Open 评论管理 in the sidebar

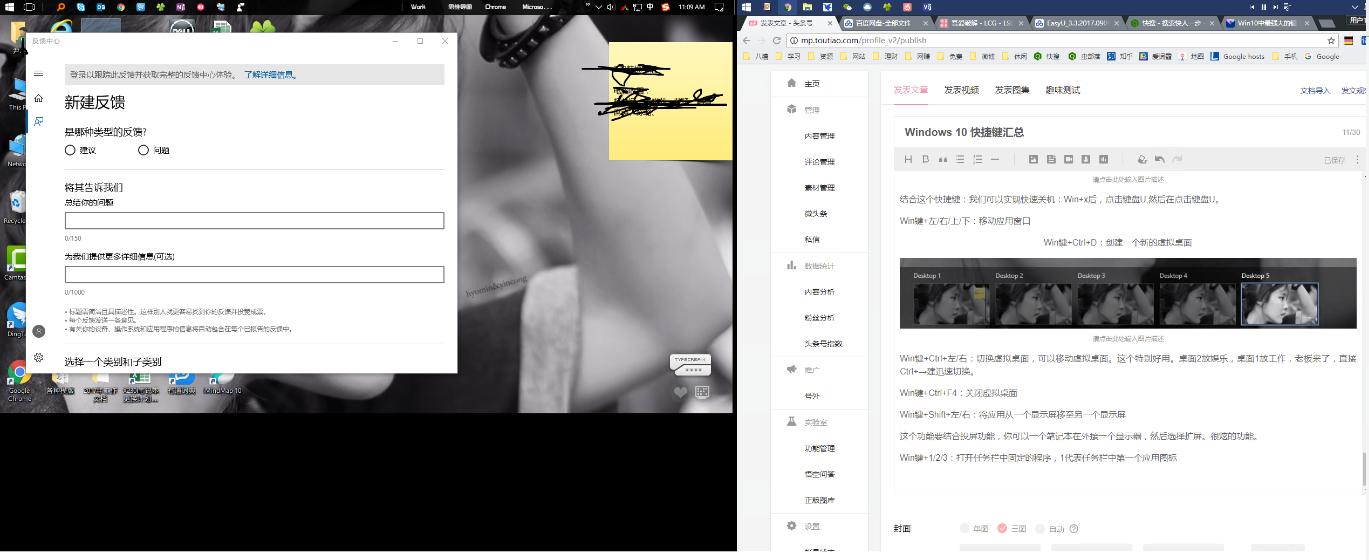point(819,162)
